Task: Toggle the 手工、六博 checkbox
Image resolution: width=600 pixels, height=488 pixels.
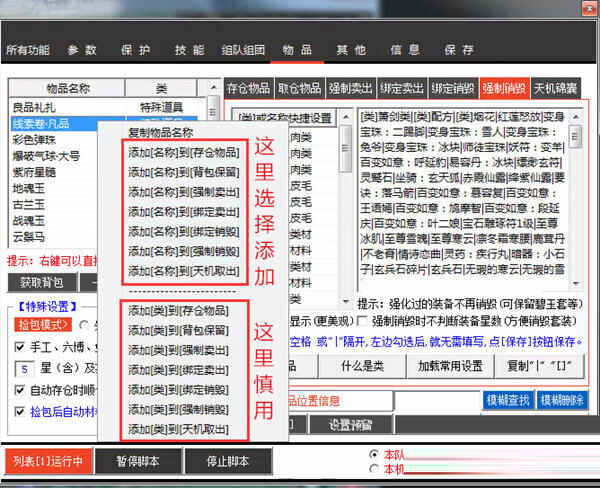Action: pyautogui.click(x=19, y=347)
